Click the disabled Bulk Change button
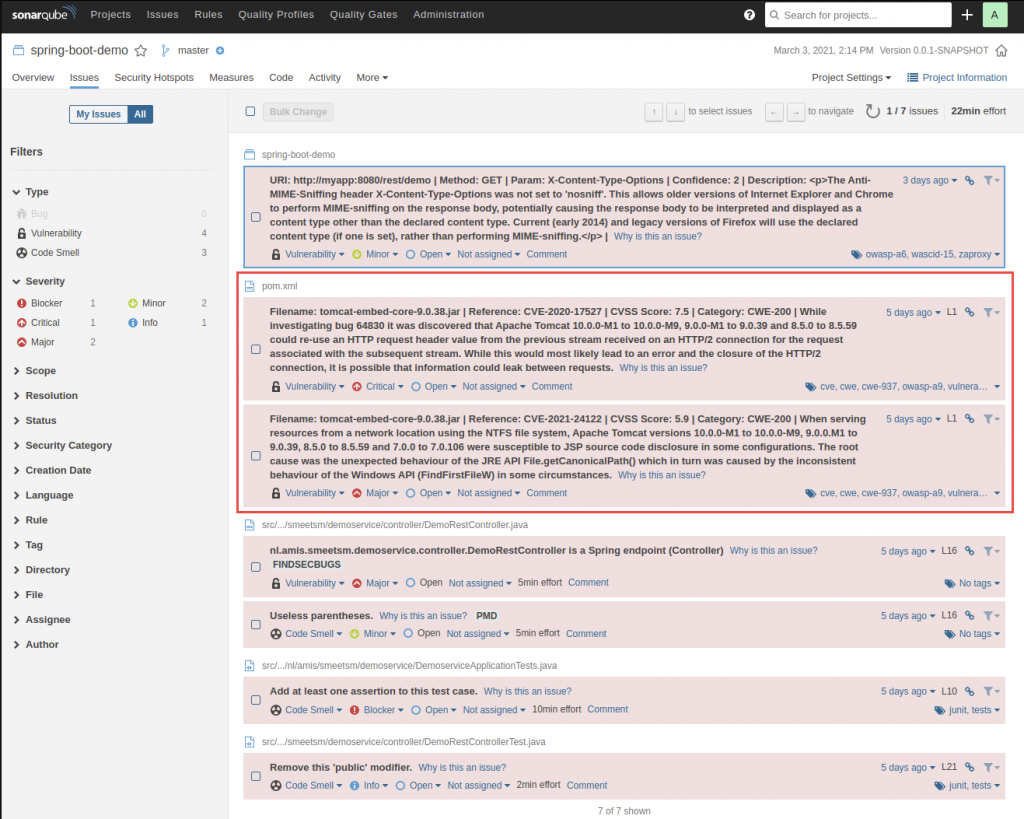The image size is (1024, 819). (x=298, y=112)
